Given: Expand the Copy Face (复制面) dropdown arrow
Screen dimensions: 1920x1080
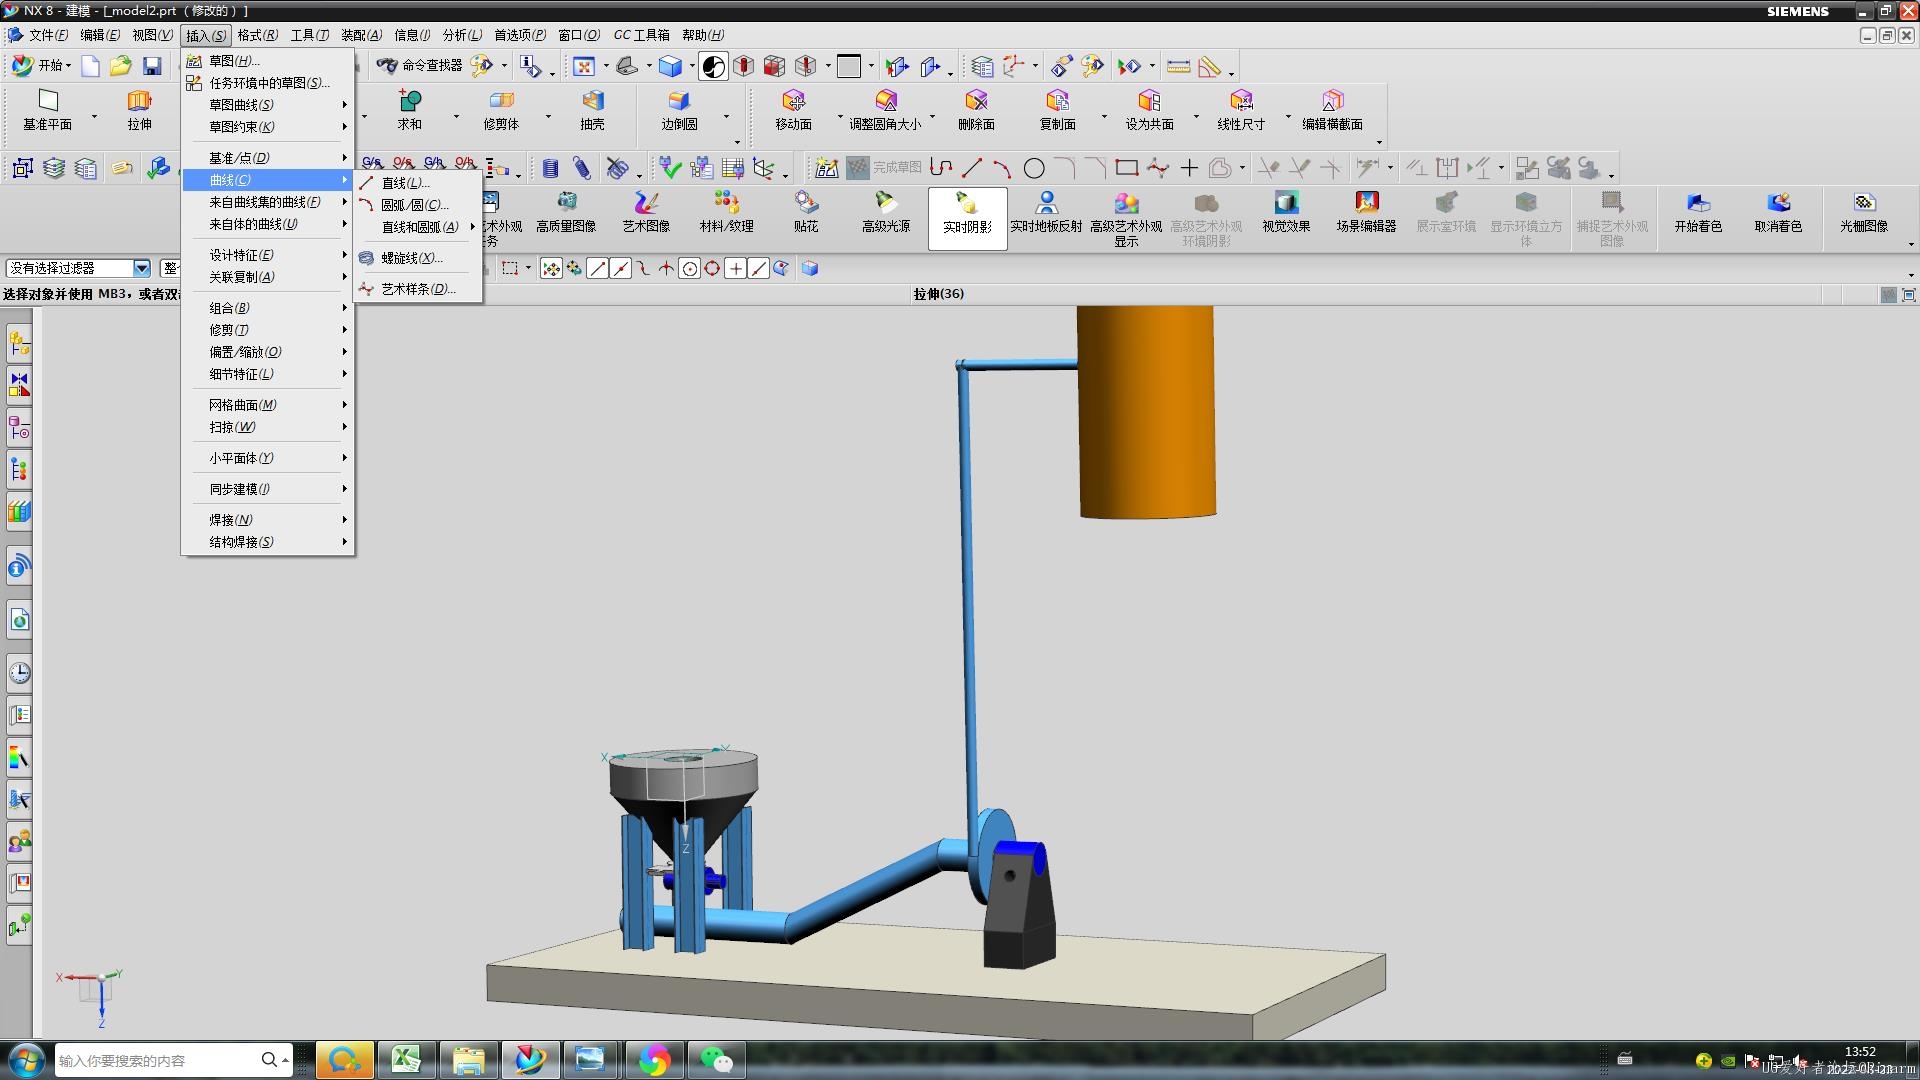Looking at the screenshot, I should coord(1104,117).
